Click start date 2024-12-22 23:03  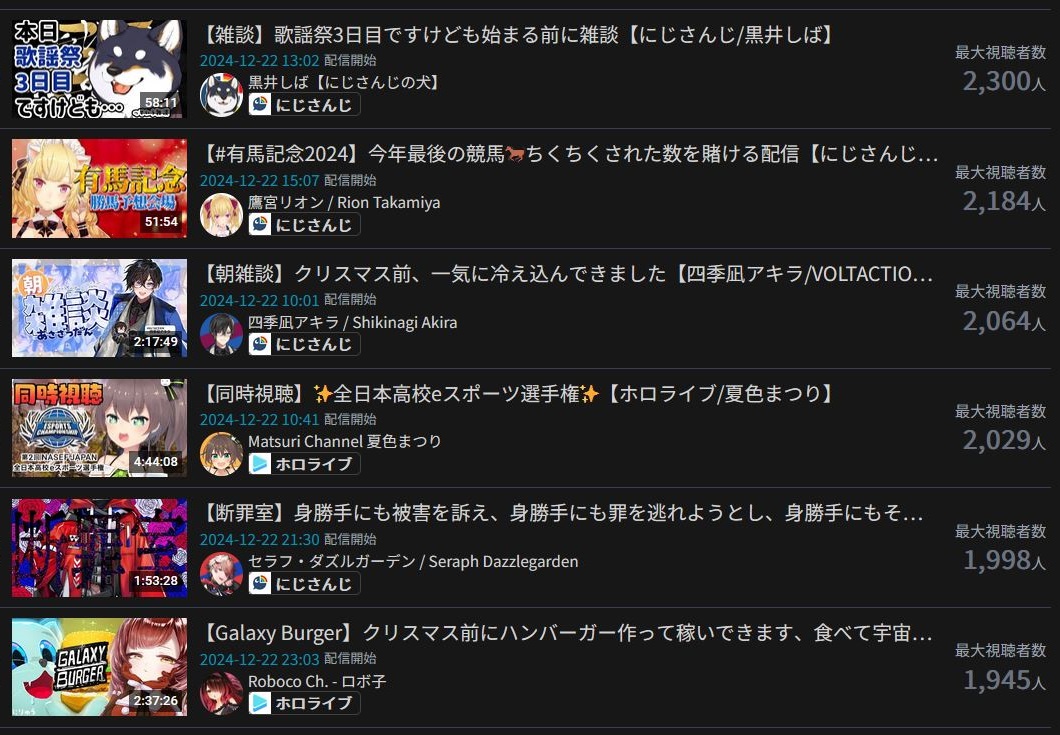[260, 659]
